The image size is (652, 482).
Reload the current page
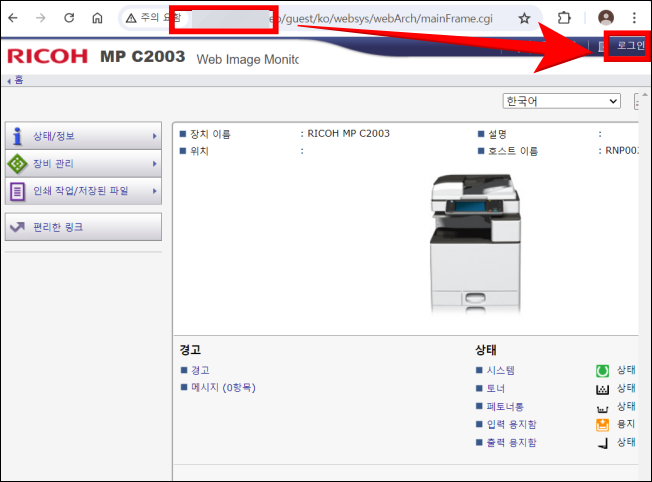coord(69,18)
